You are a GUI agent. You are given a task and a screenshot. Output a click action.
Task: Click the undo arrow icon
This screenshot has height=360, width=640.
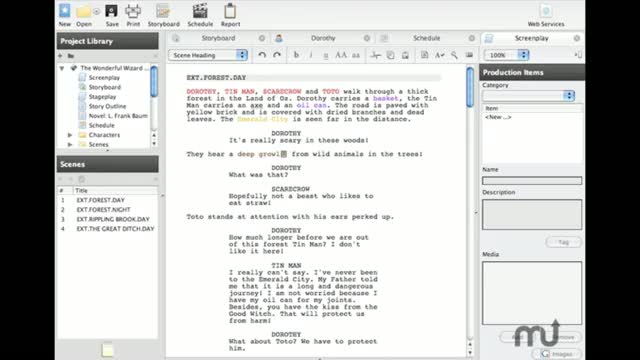[262, 55]
